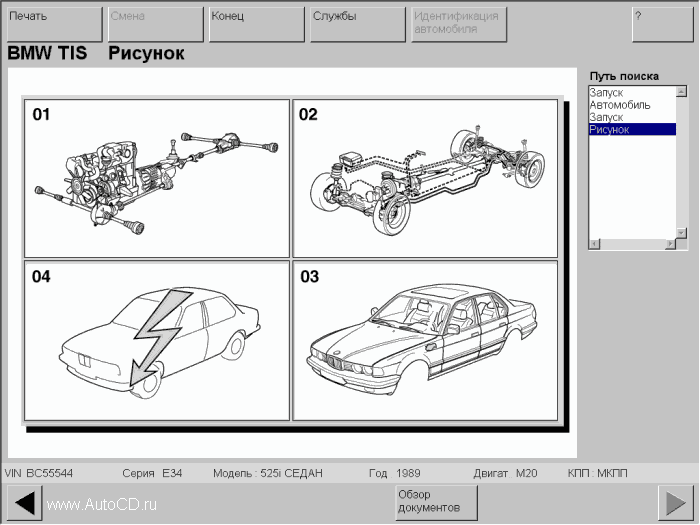The height and width of the screenshot is (525, 700).
Task: Go back with the black left arrow
Action: pos(25,503)
